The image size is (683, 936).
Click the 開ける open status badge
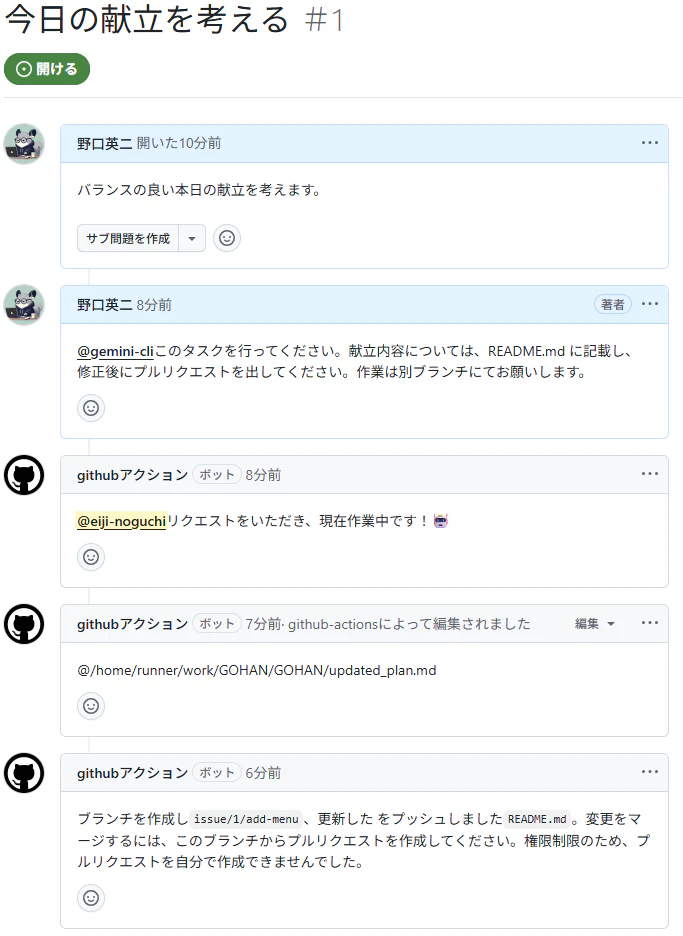[47, 69]
